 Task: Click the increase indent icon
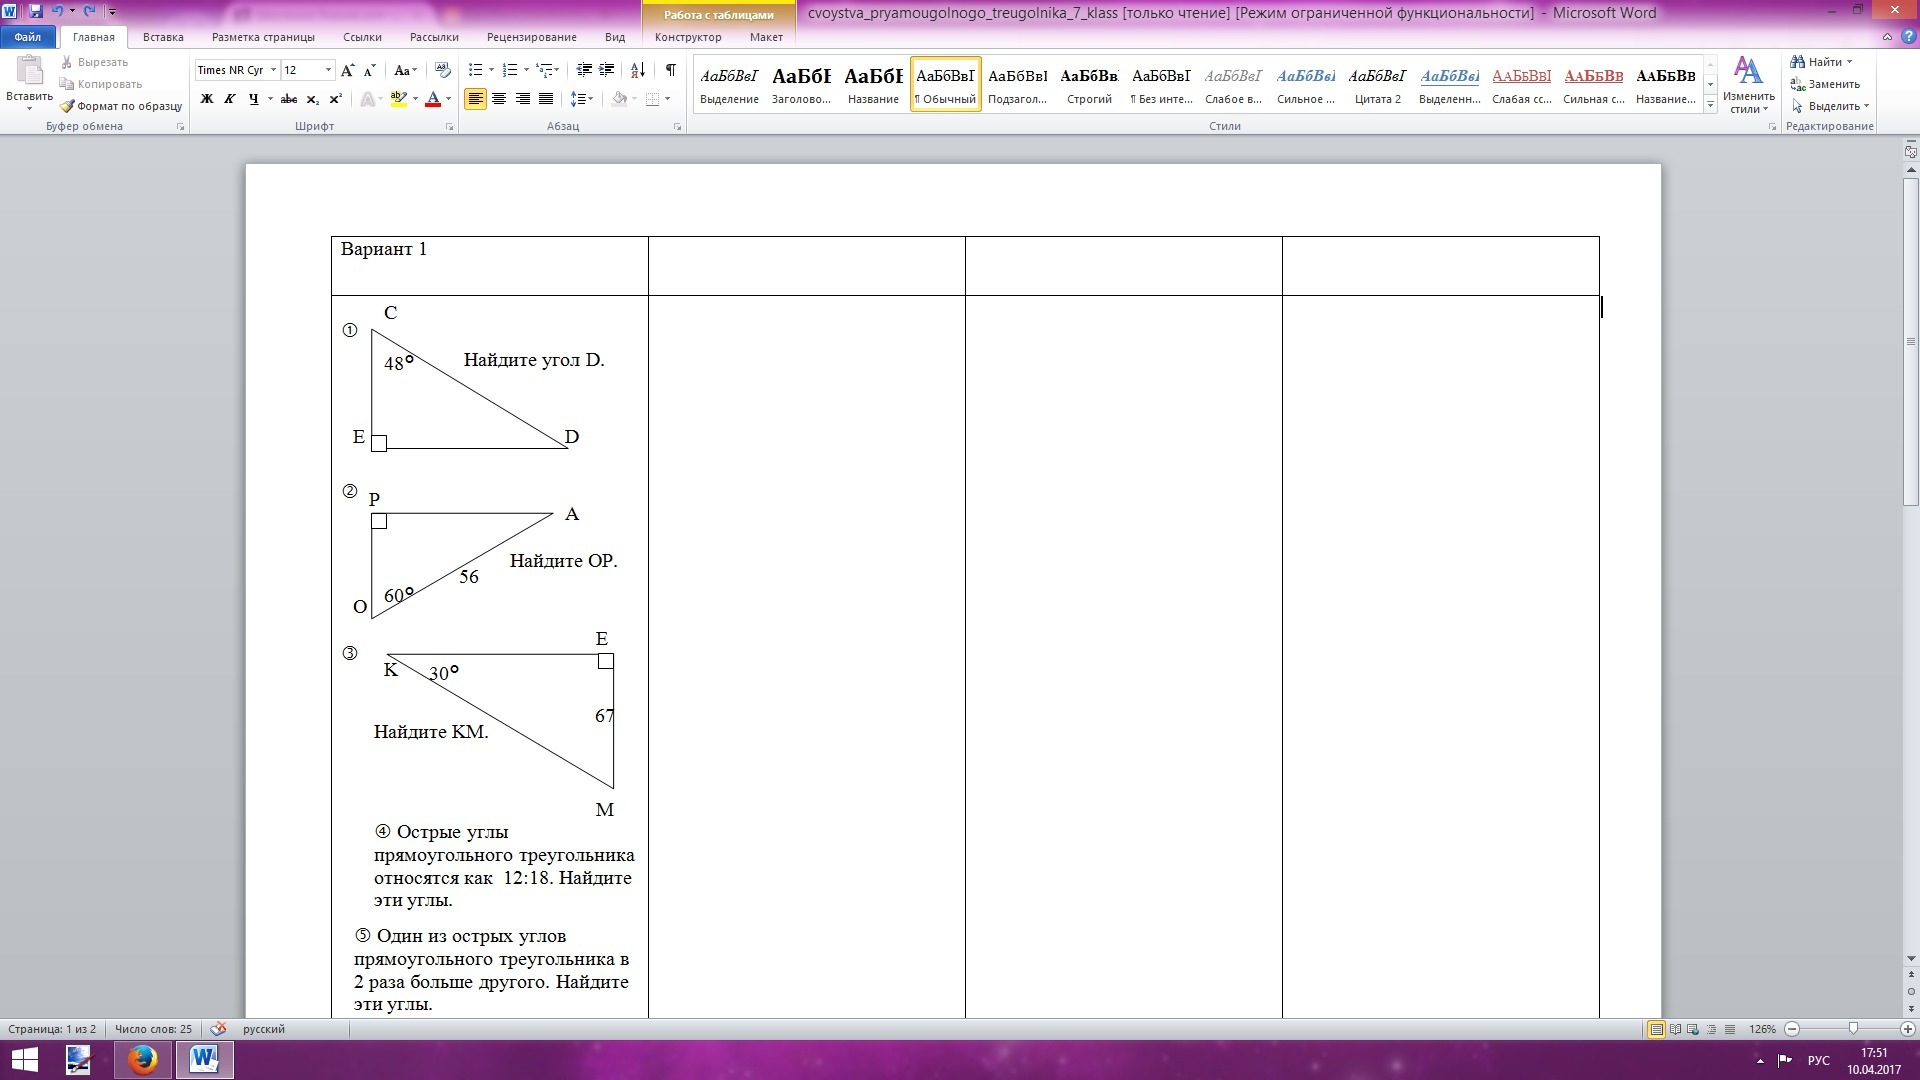tap(606, 70)
